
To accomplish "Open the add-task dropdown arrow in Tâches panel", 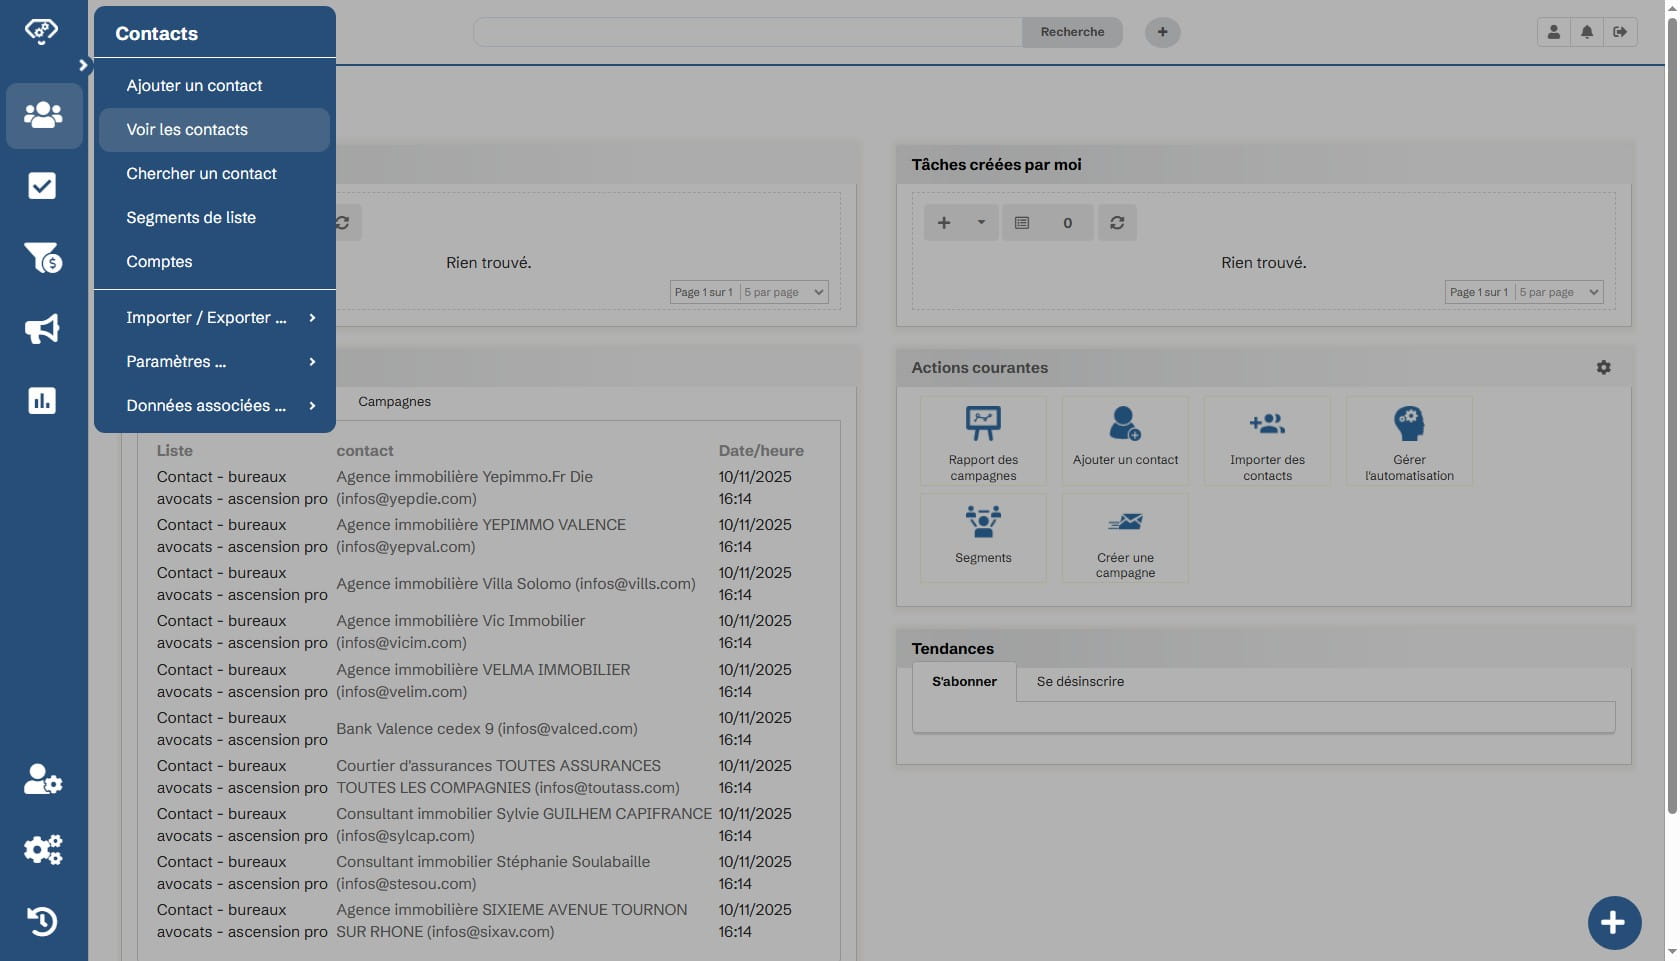I will click(979, 222).
